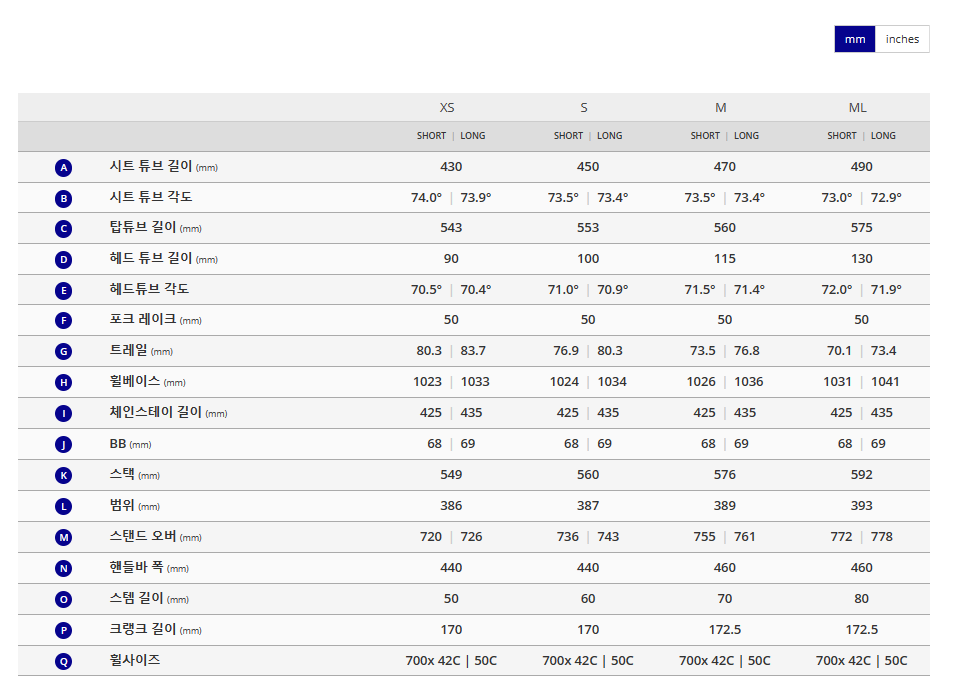Click the M standover icon
Screen dimensions: 970x693
point(63,537)
